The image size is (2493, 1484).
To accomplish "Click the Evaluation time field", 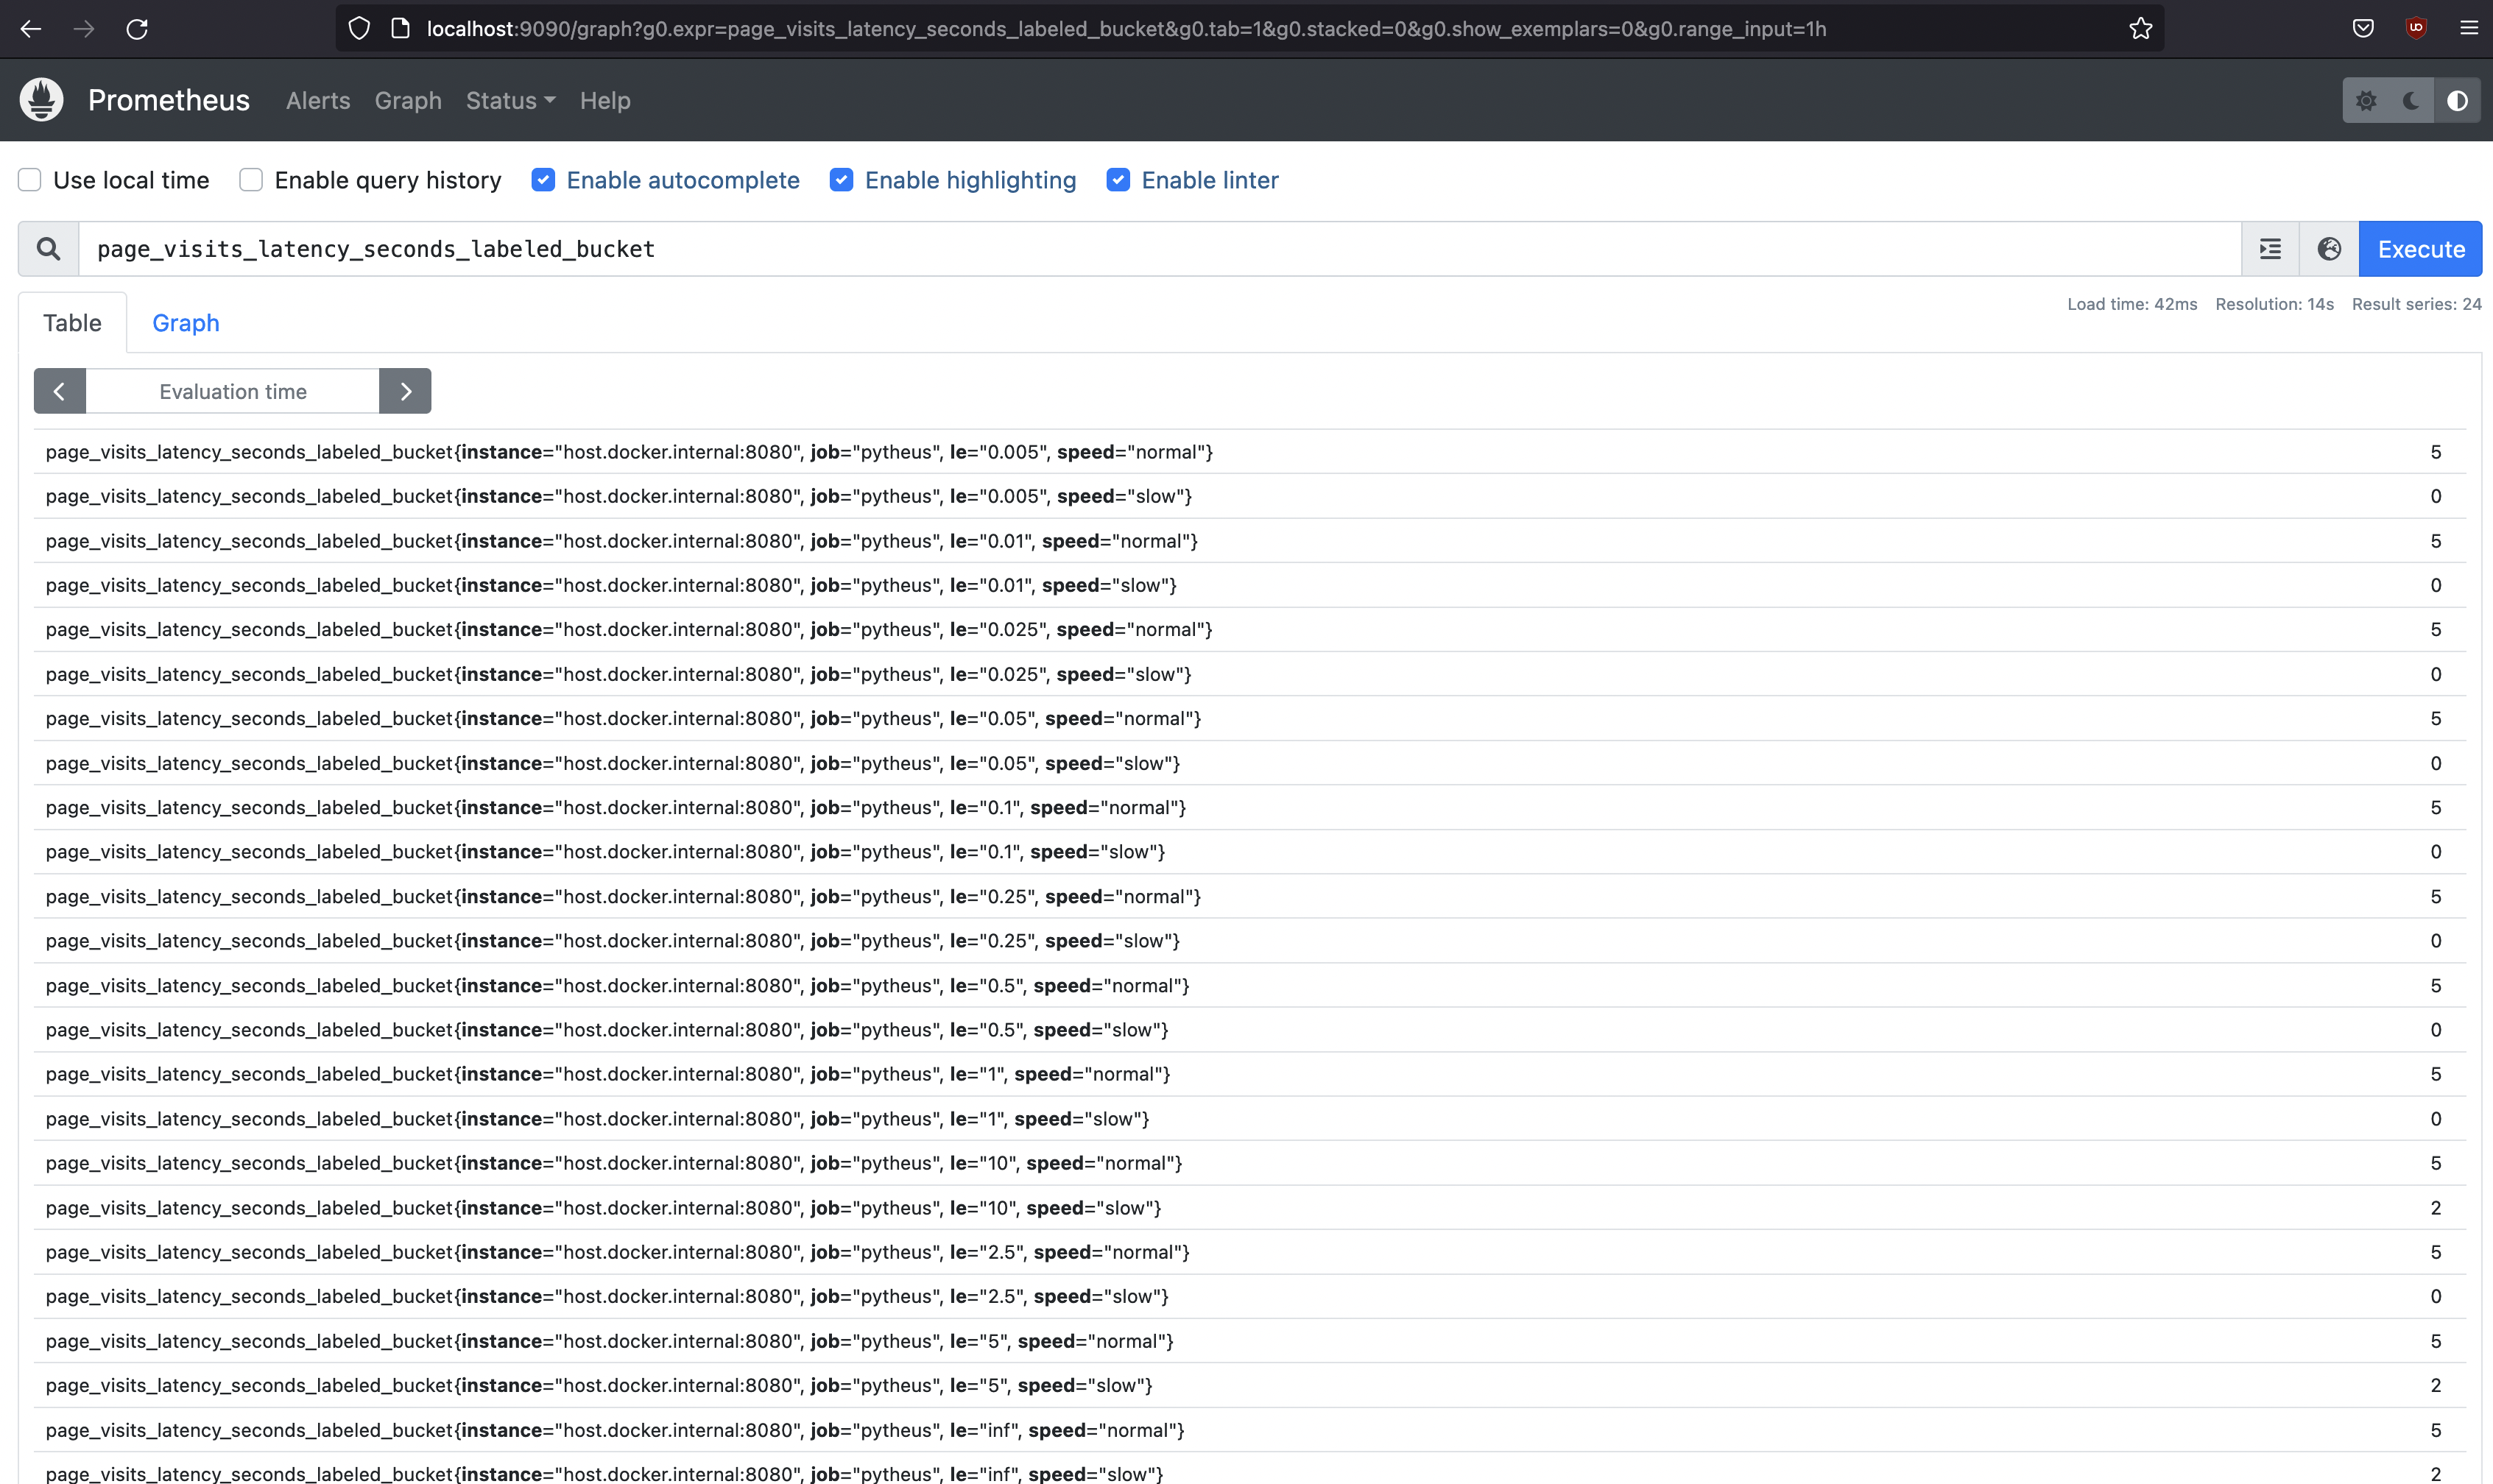I will [233, 391].
